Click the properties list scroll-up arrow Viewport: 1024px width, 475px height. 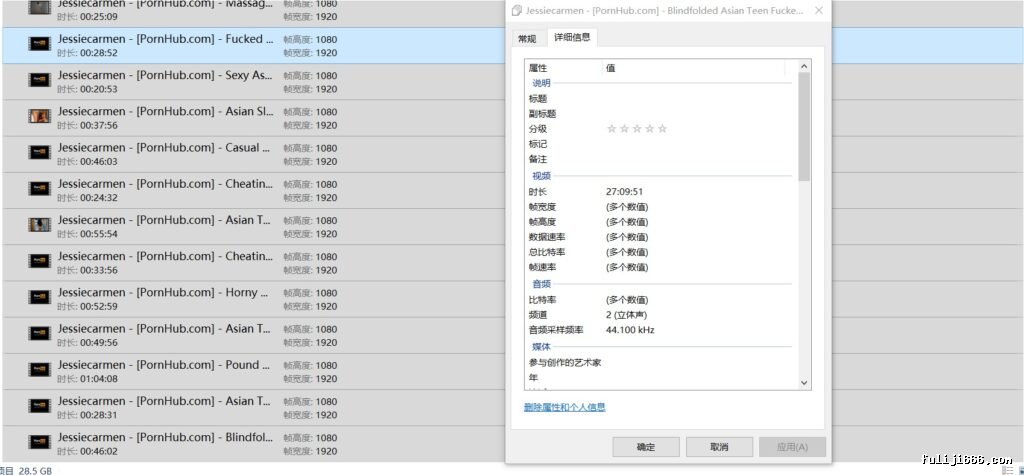(804, 66)
